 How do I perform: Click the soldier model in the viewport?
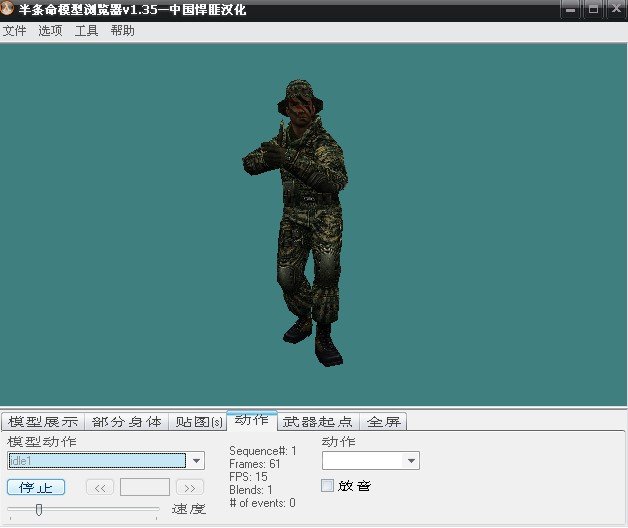[x=295, y=220]
